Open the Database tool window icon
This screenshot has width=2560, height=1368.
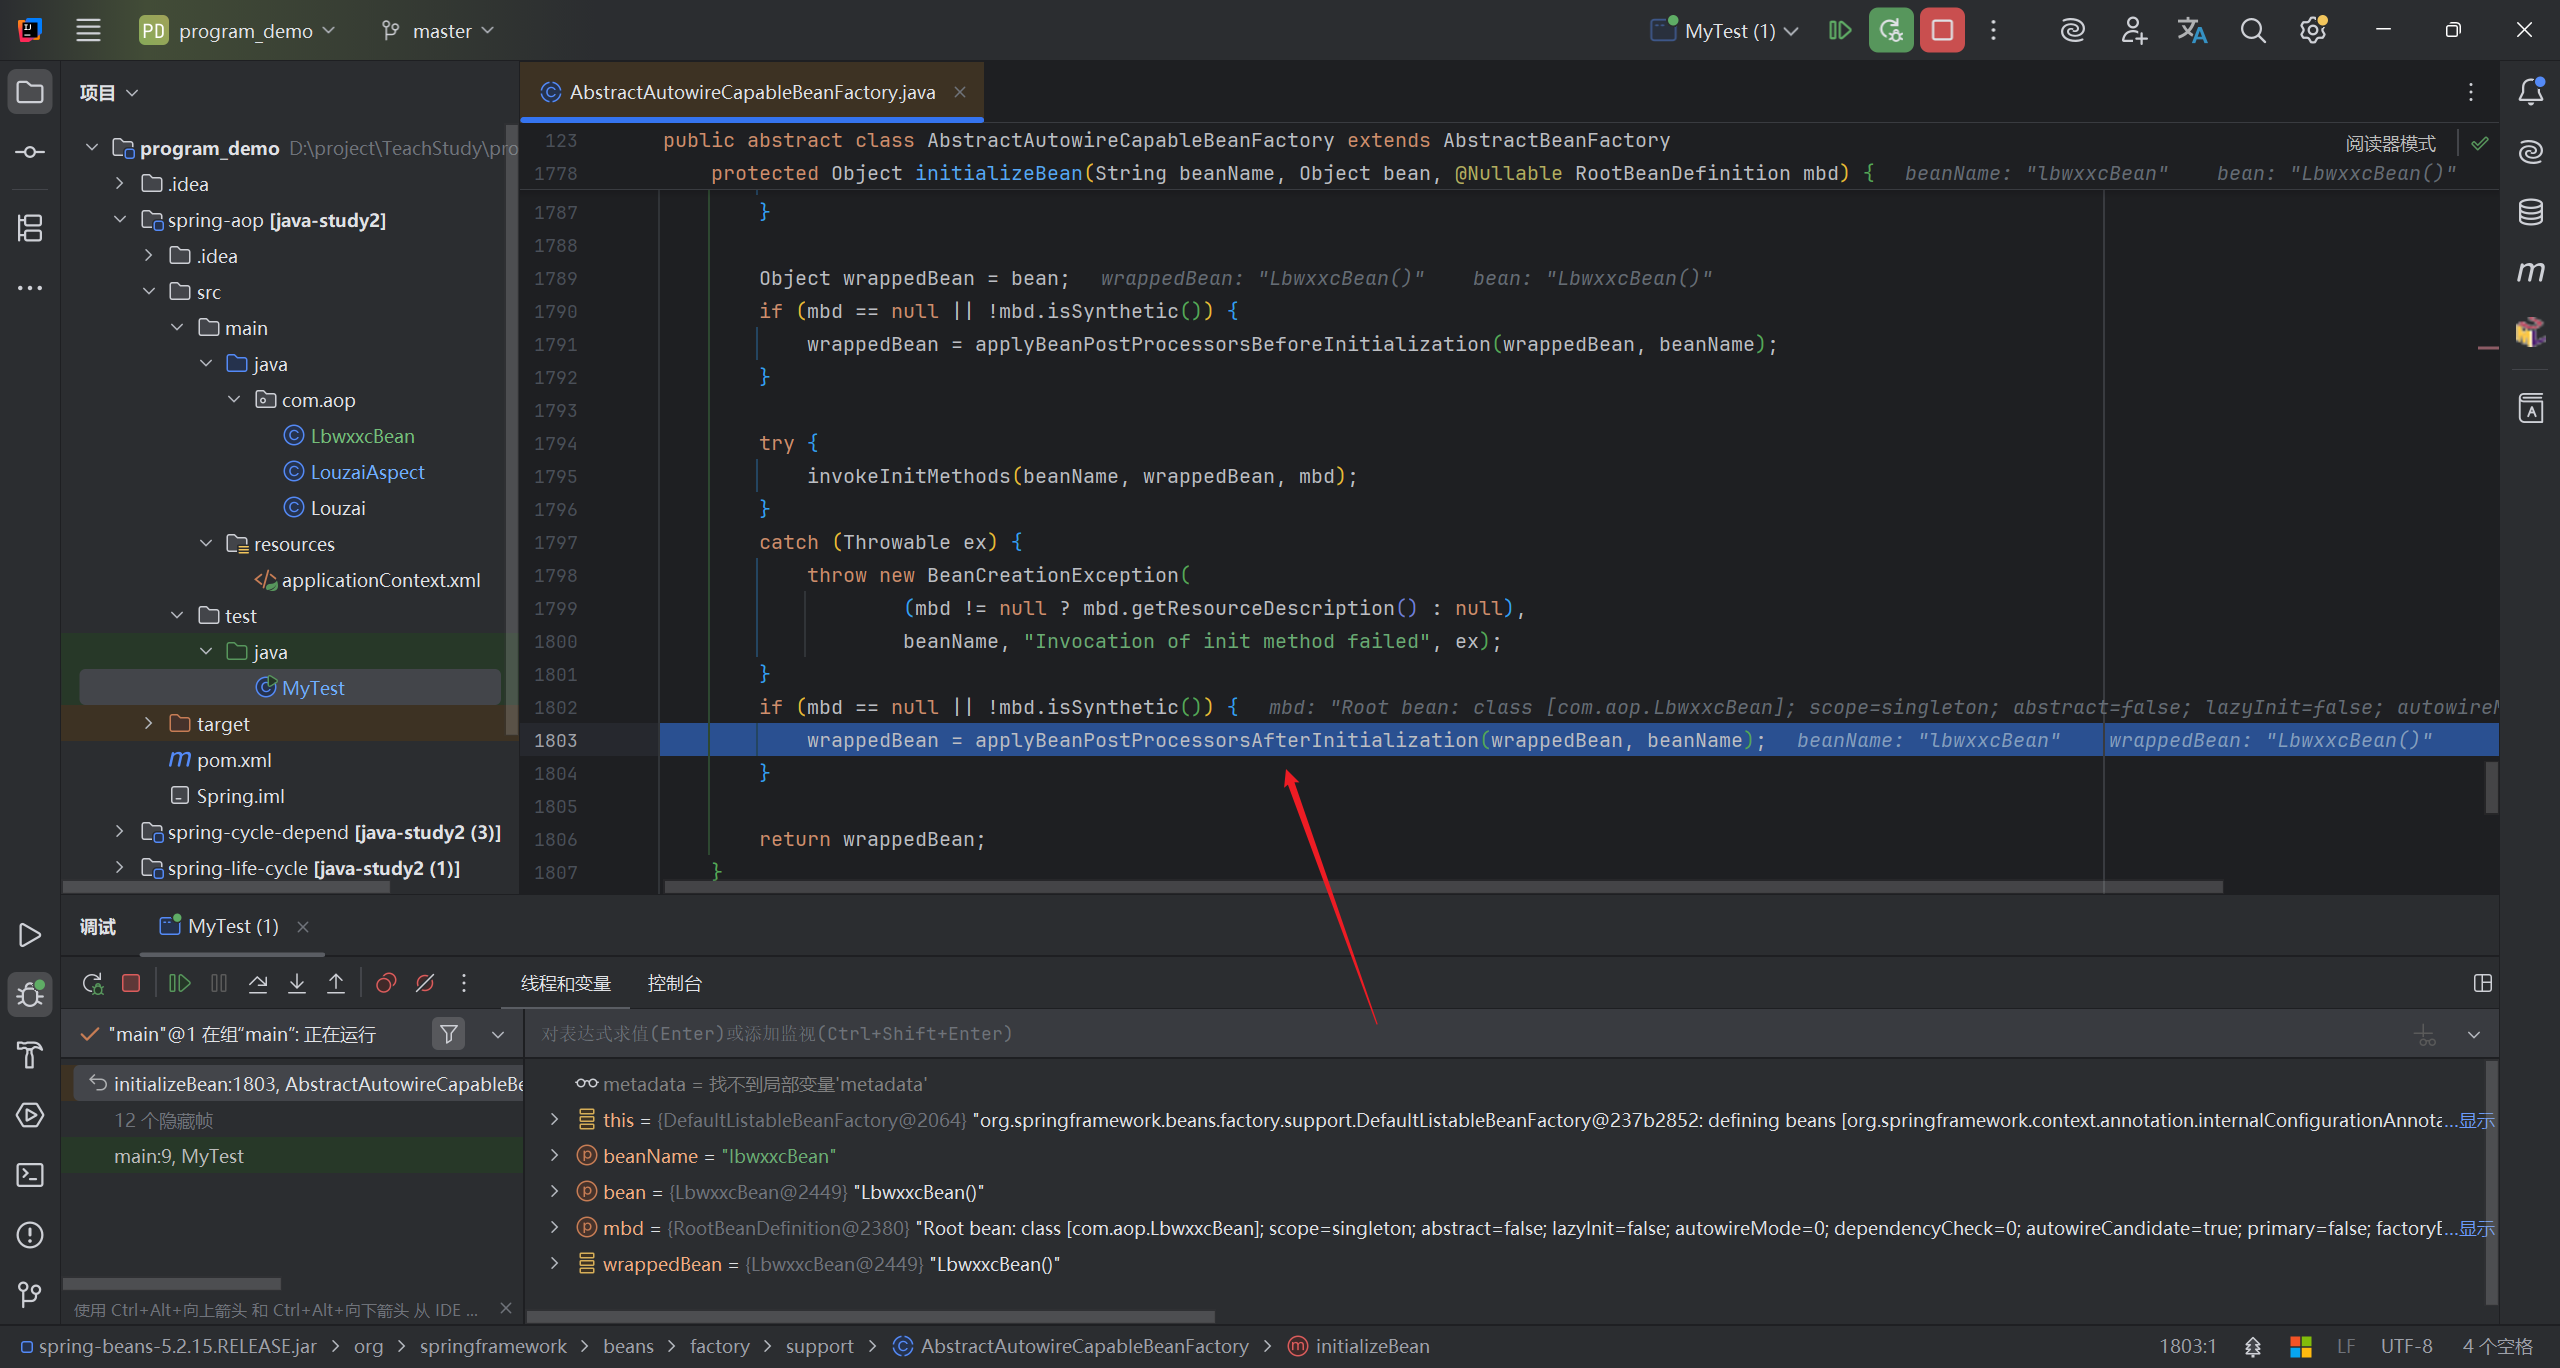point(2530,212)
